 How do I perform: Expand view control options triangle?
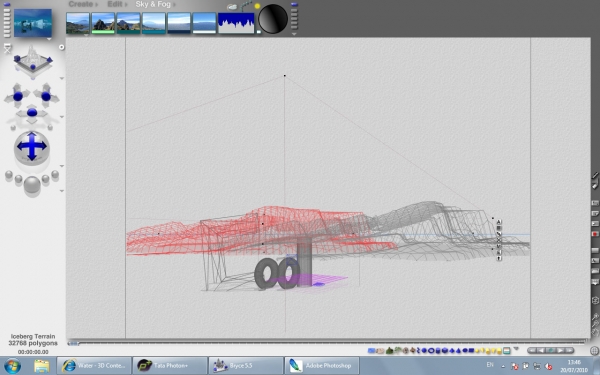coord(62,78)
